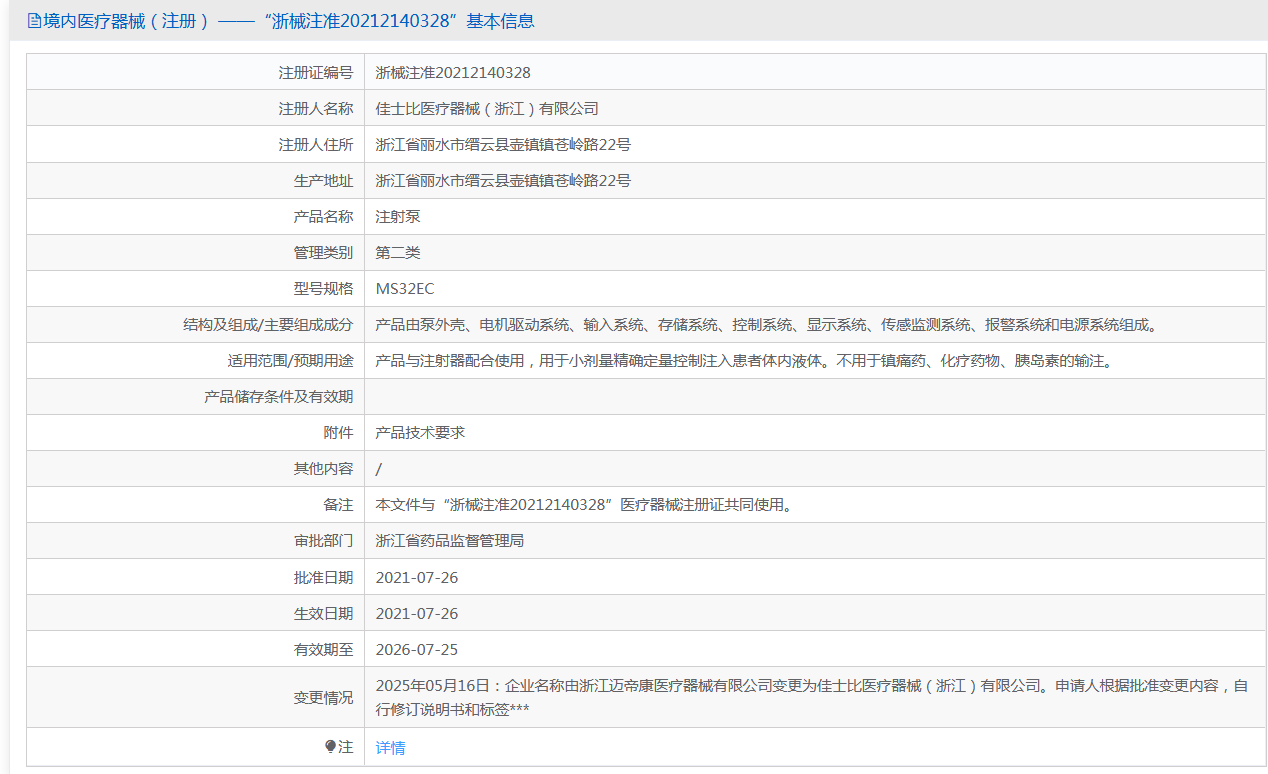Select the expiry date 2026-07-25

[x=417, y=649]
